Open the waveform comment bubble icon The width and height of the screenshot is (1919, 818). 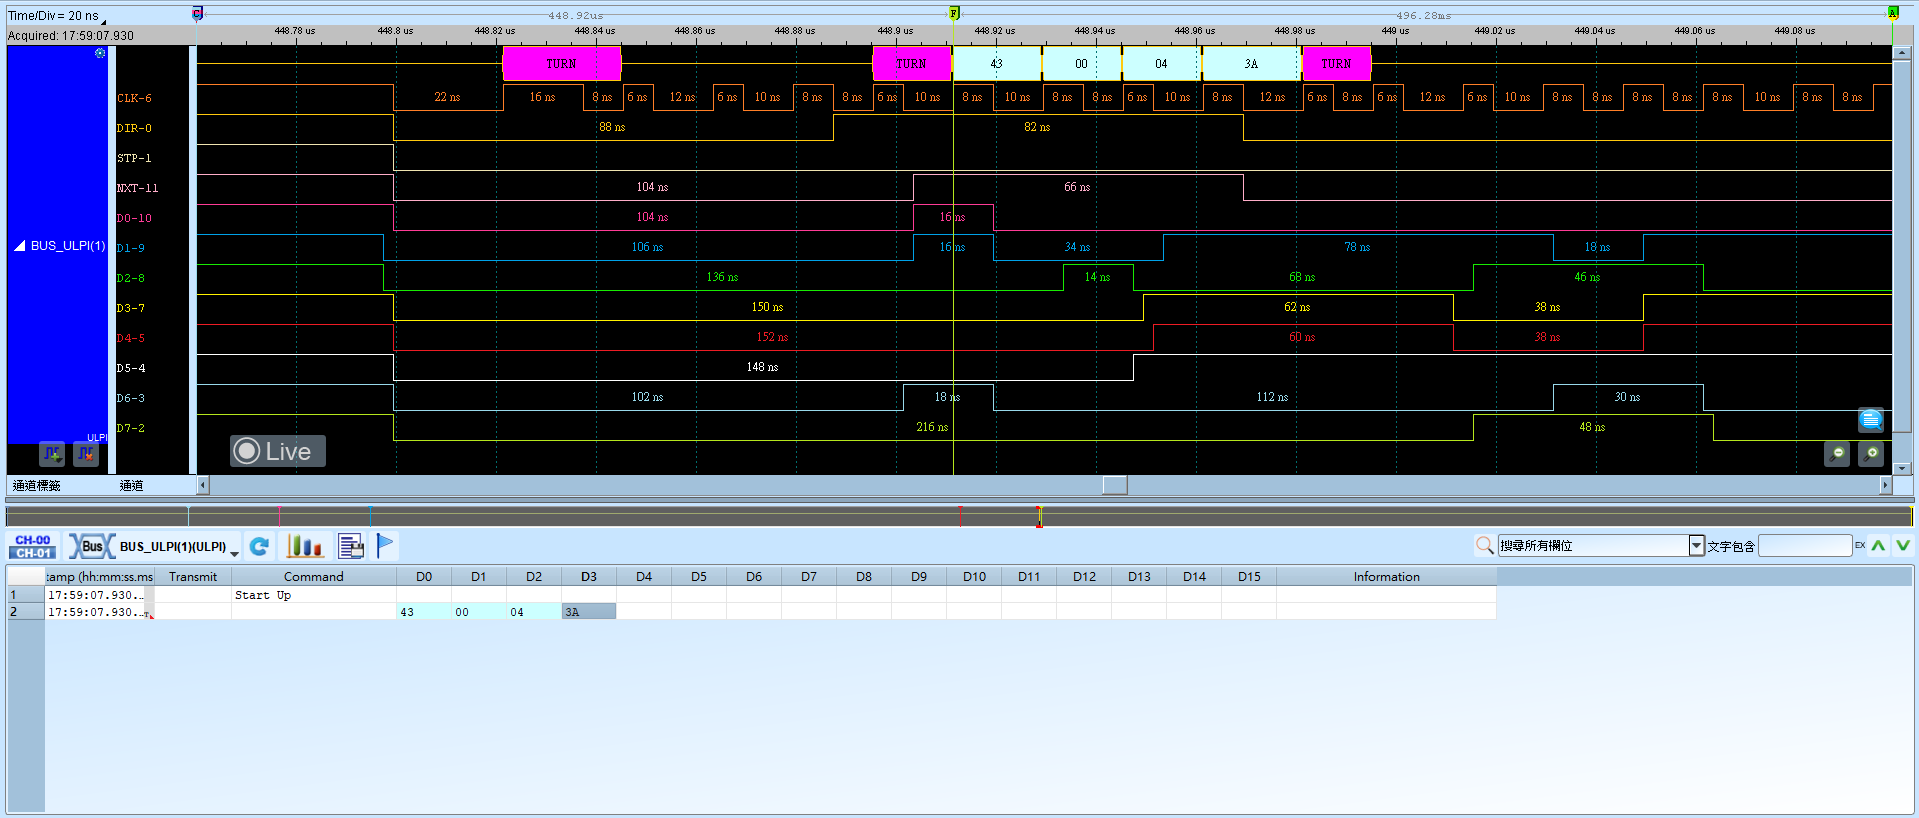[x=1871, y=420]
